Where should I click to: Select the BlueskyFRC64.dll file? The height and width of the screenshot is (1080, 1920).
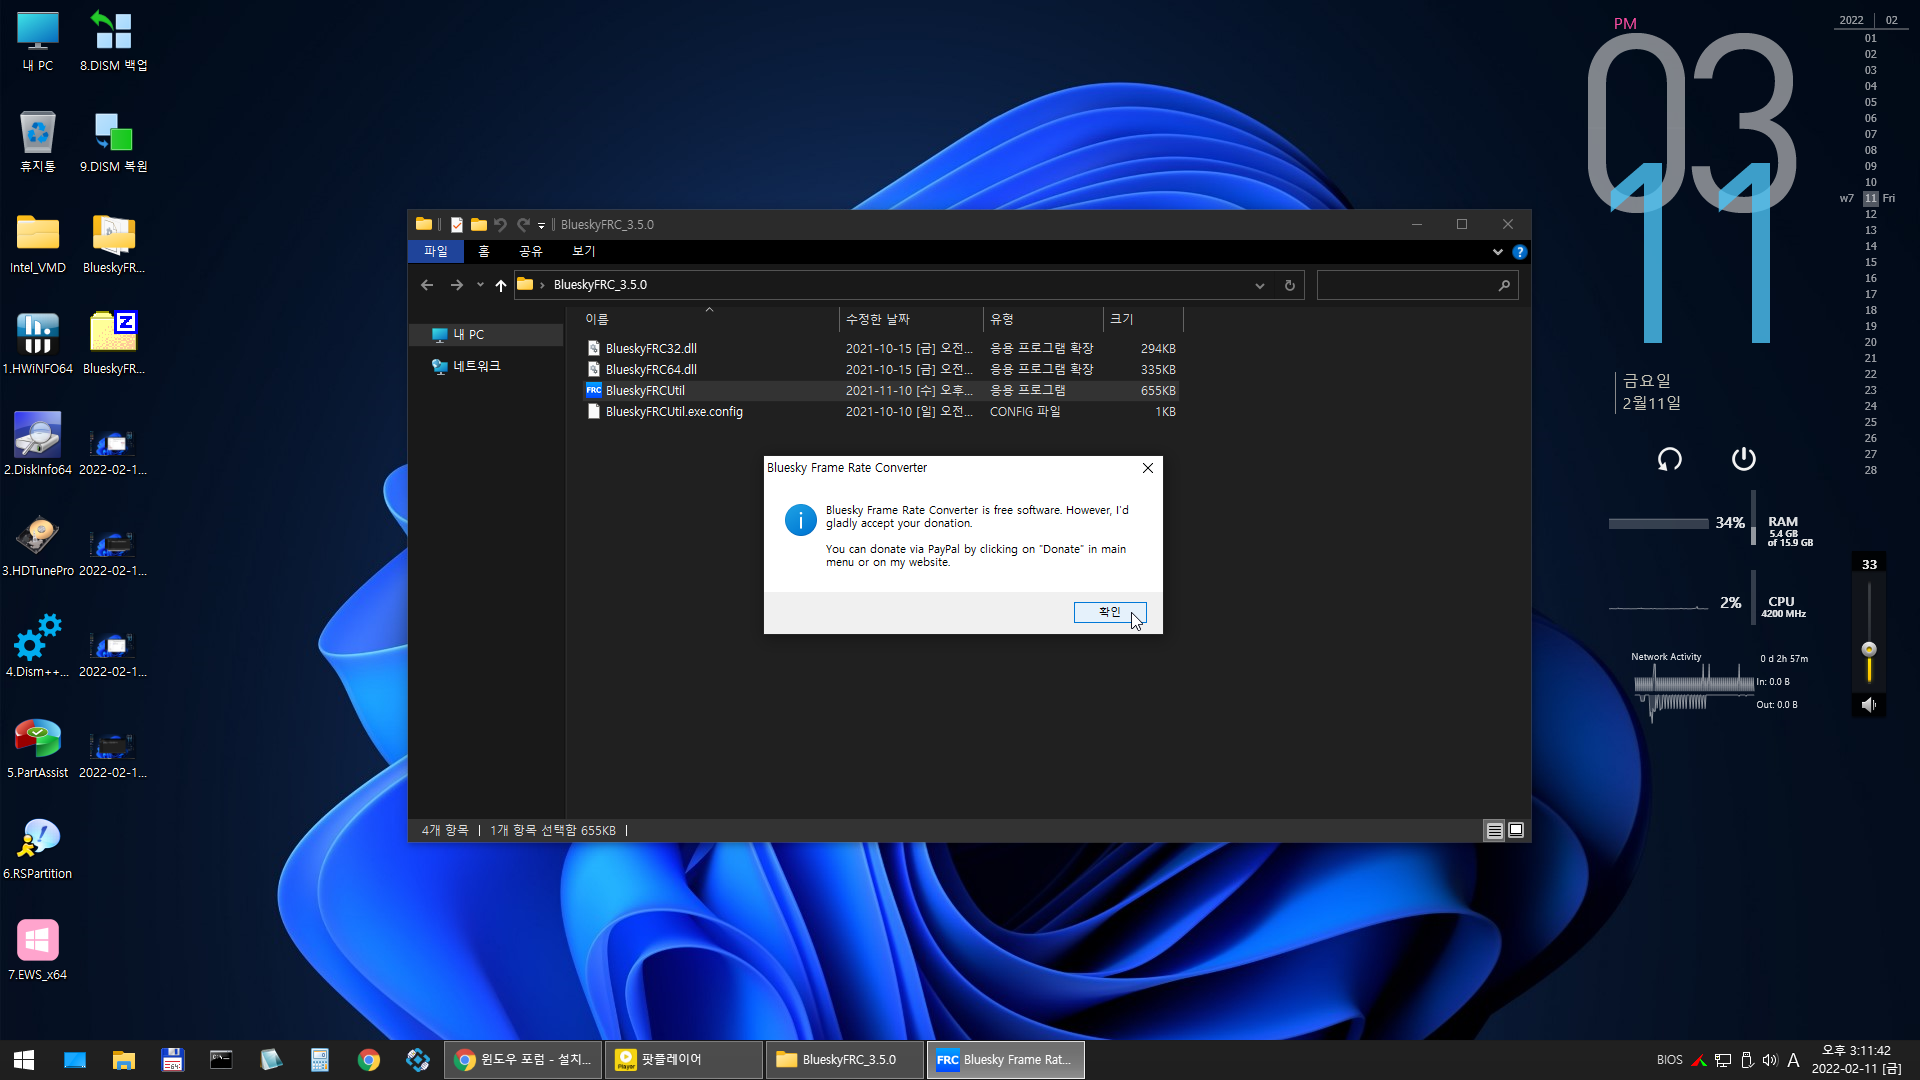(881, 369)
